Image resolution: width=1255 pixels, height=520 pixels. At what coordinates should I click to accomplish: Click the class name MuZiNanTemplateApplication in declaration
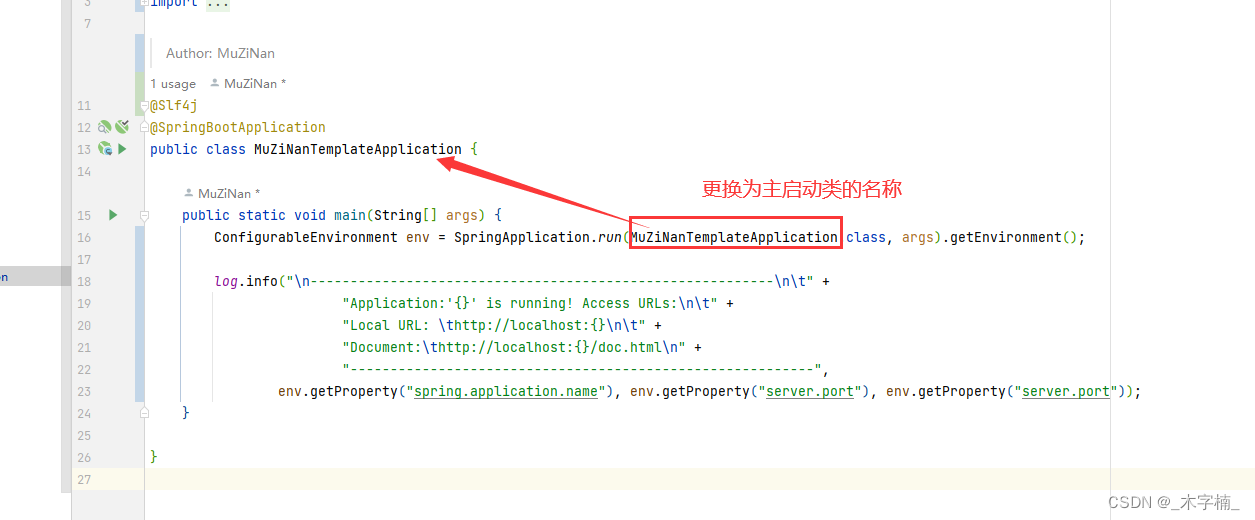(x=358, y=149)
